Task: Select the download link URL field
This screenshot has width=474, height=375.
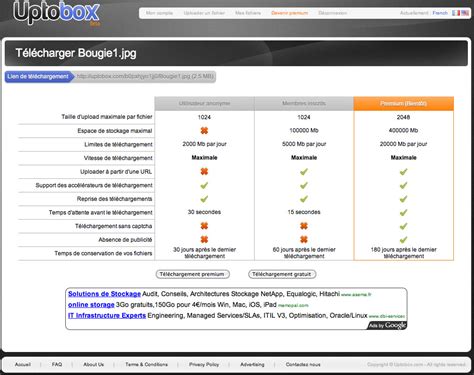Action: pyautogui.click(x=145, y=76)
